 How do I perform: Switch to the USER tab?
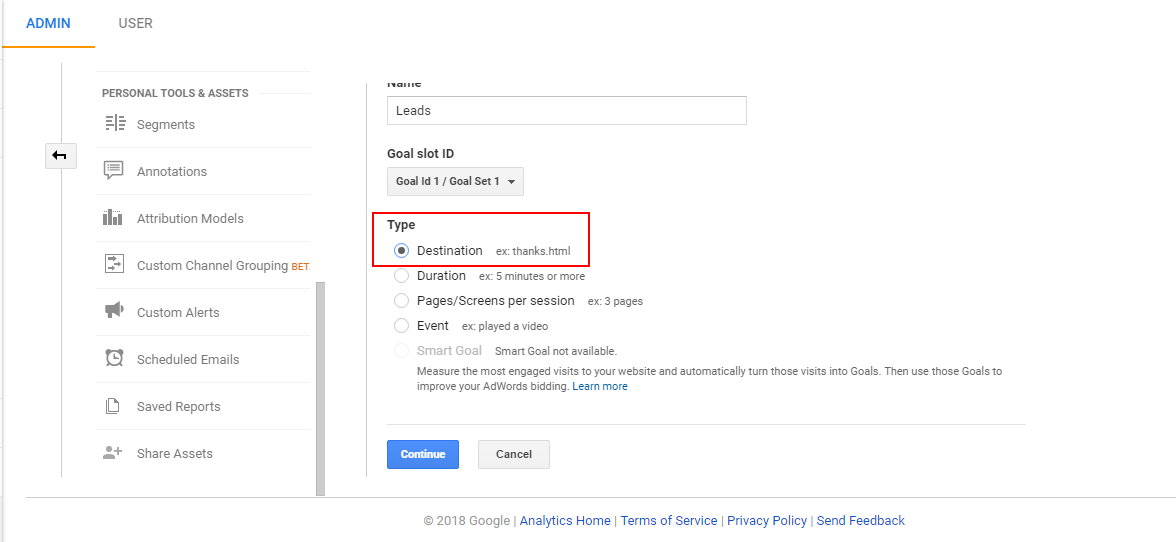point(135,23)
